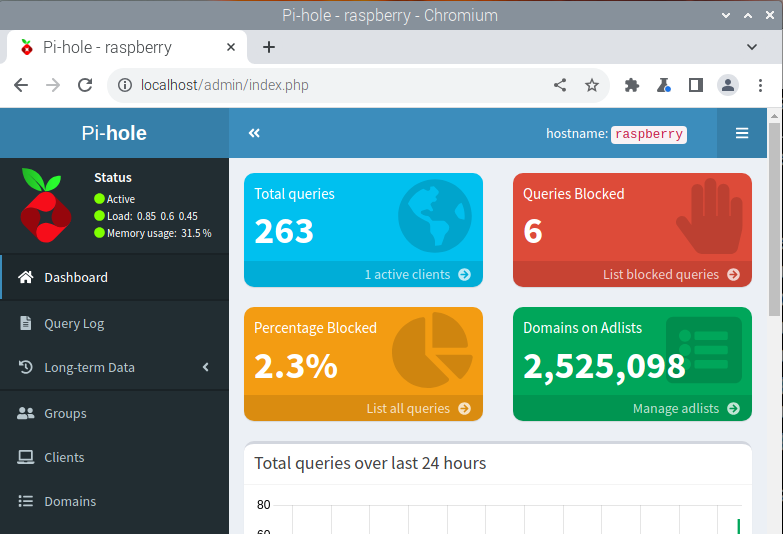
Task: Collapse the sidebar with double chevron
Action: point(254,133)
